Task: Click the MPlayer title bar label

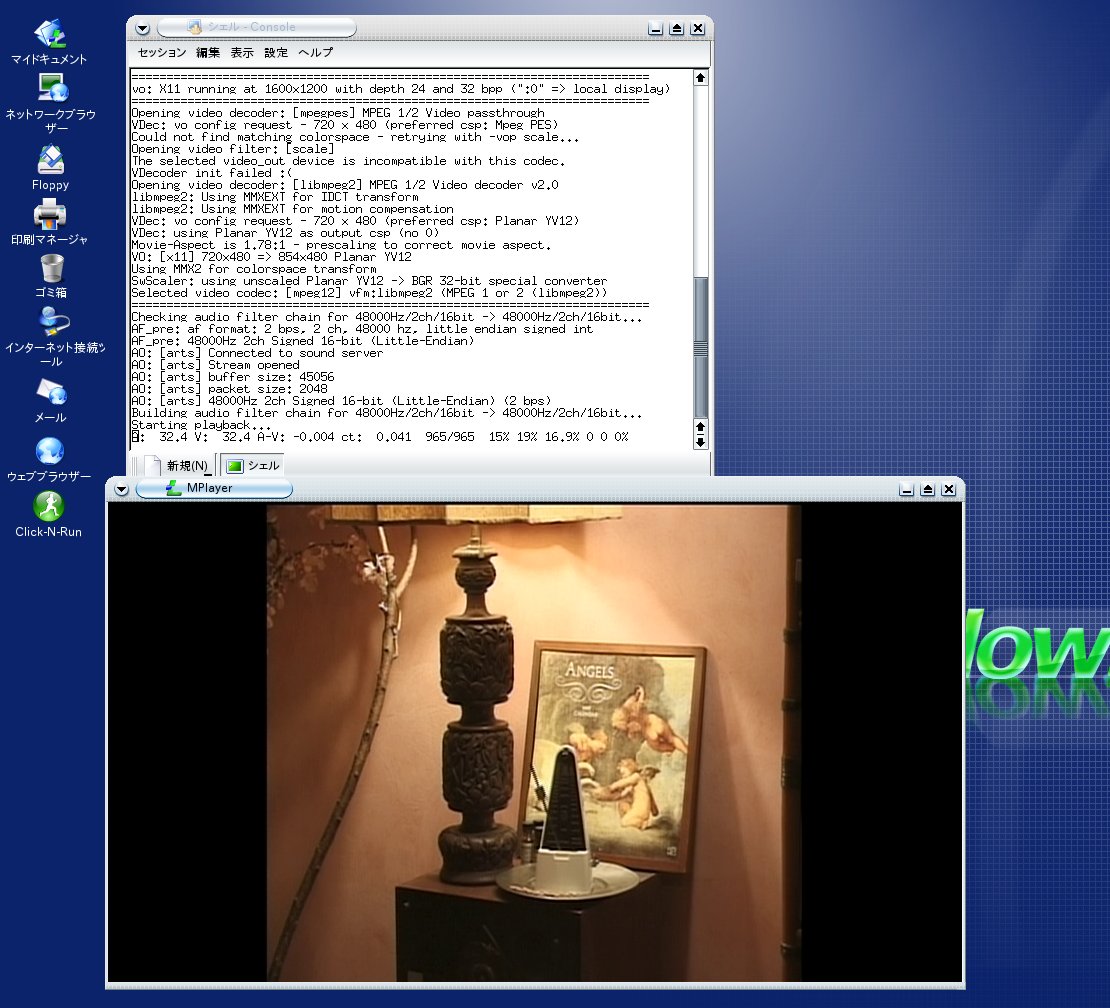Action: click(x=210, y=488)
